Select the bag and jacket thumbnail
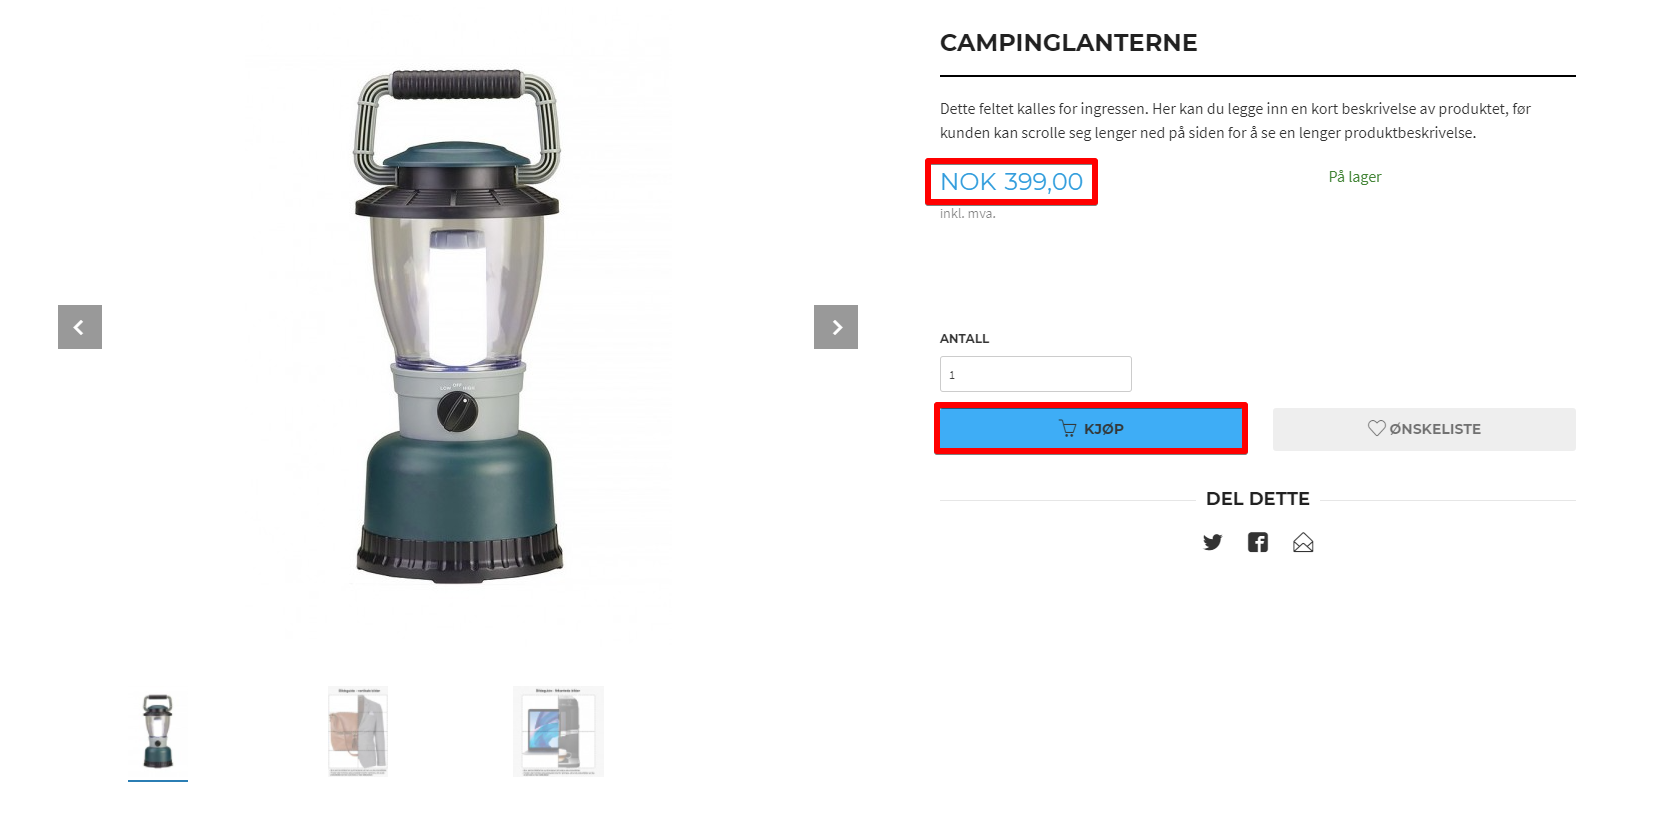 pyautogui.click(x=358, y=731)
